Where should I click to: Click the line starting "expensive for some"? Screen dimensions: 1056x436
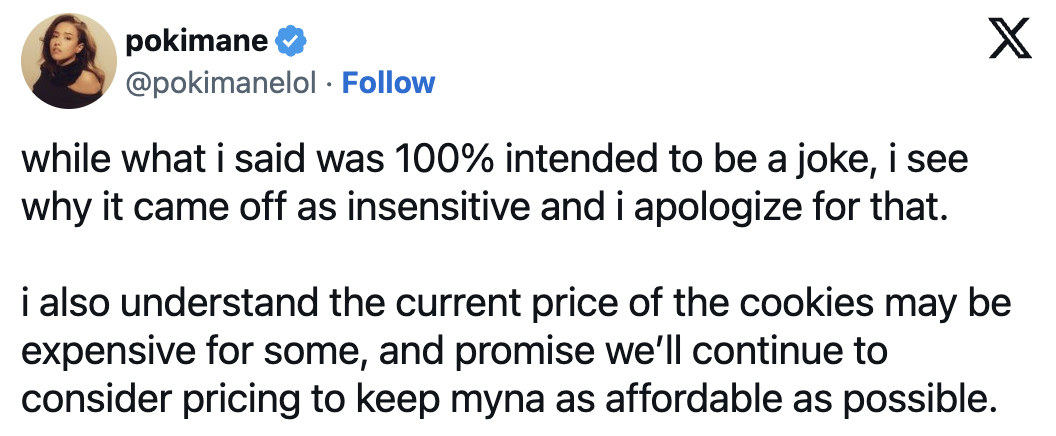[x=454, y=352]
